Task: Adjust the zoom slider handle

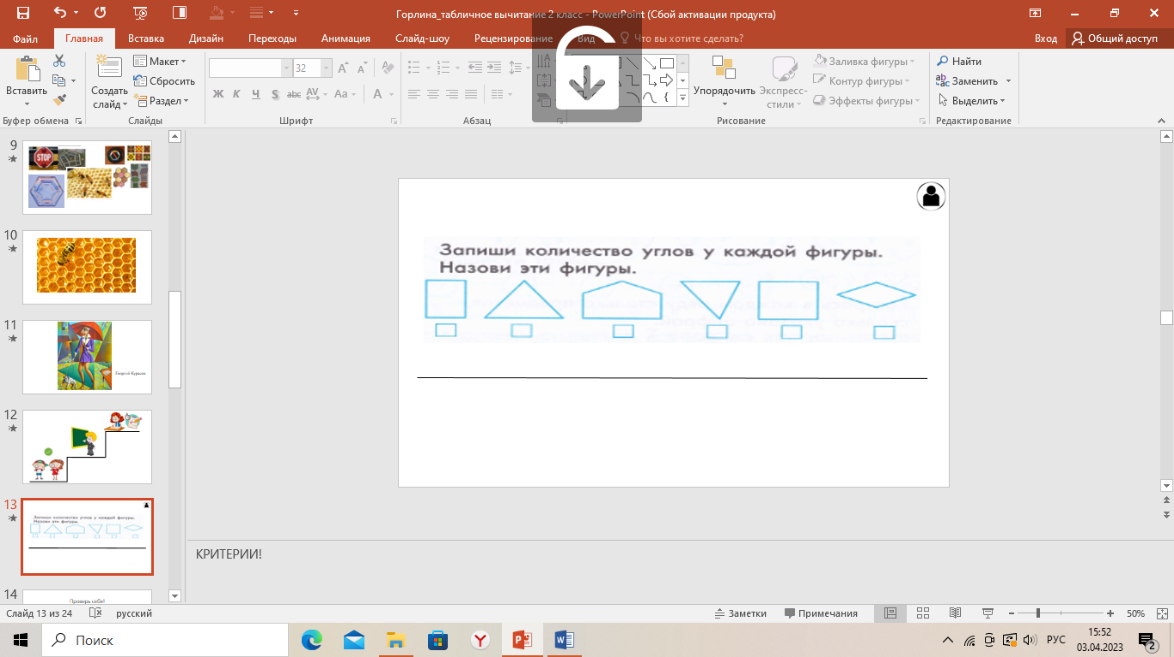Action: point(1038,613)
